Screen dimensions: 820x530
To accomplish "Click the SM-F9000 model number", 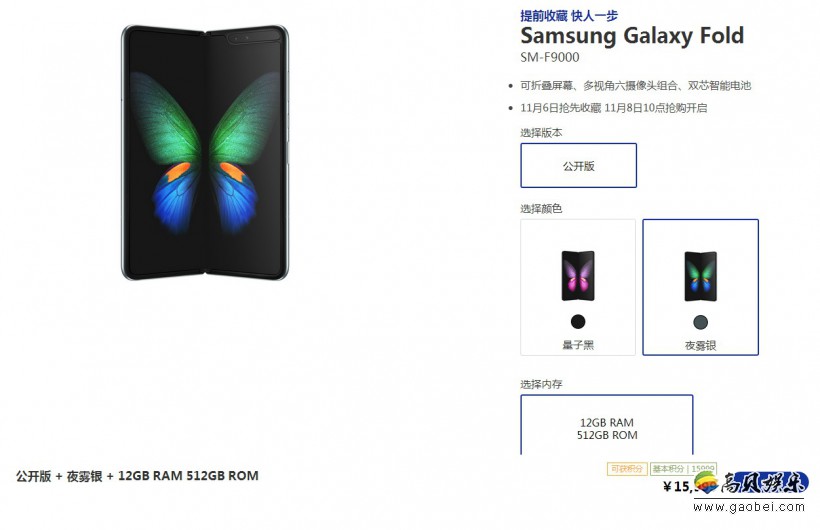I will point(550,57).
